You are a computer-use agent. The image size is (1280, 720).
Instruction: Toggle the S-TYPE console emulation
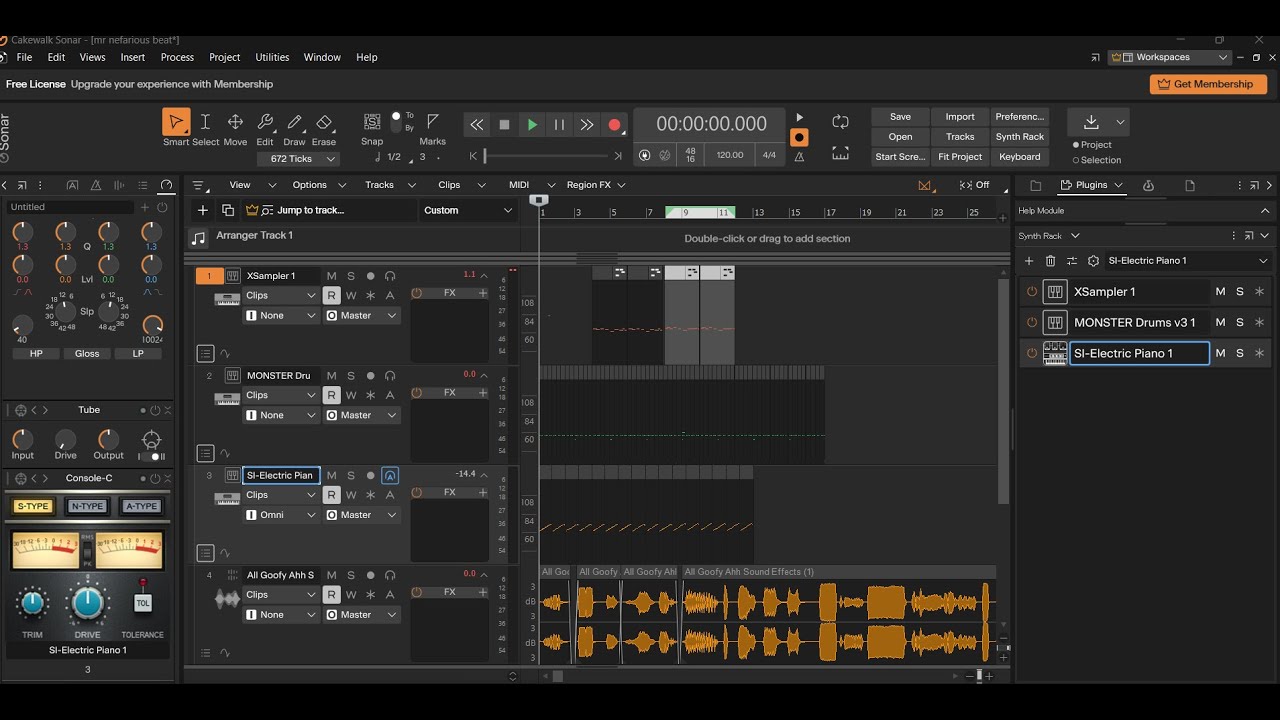click(33, 506)
